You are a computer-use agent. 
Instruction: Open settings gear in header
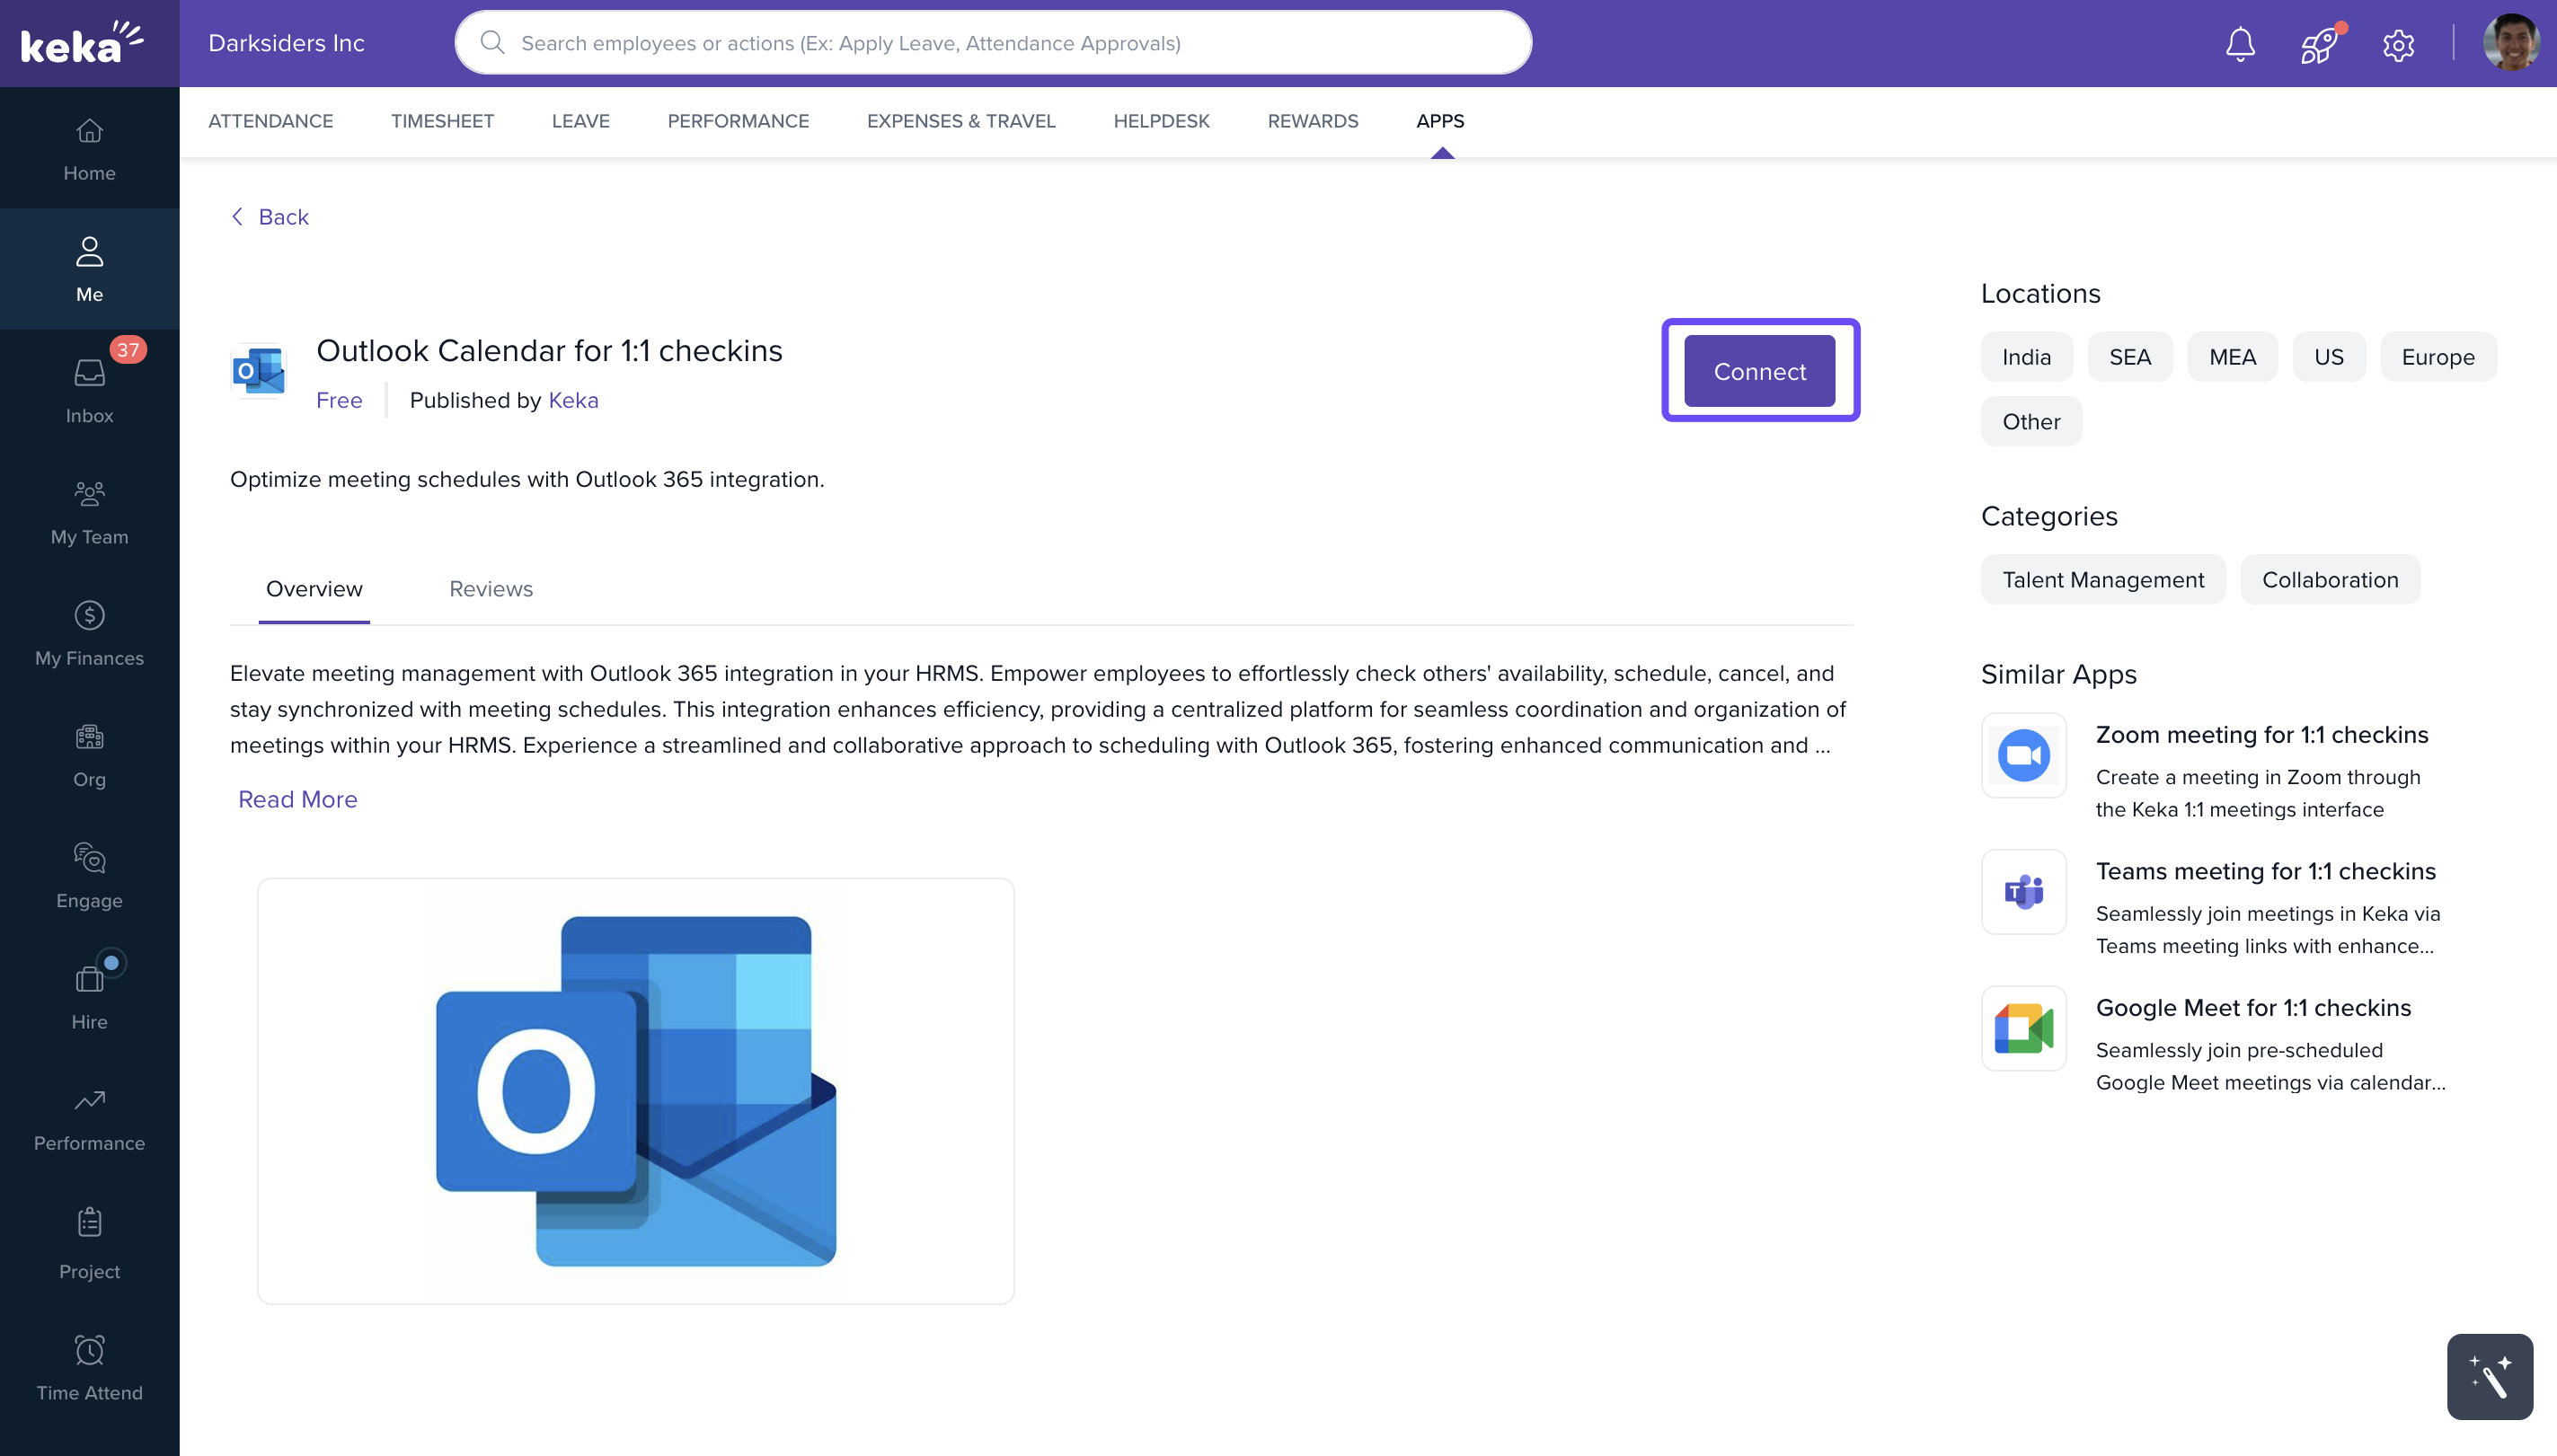coord(2398,44)
